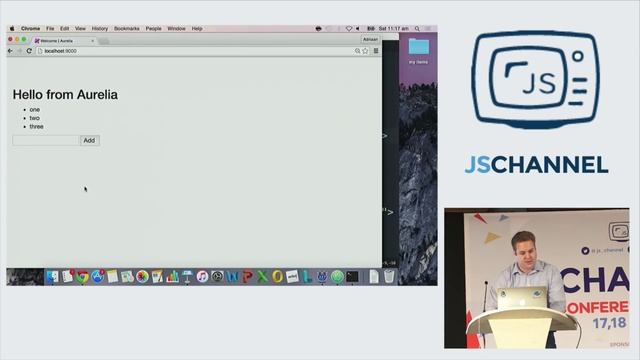The width and height of the screenshot is (640, 360).
Task: Open the Chrome application menu
Action: coord(31,29)
